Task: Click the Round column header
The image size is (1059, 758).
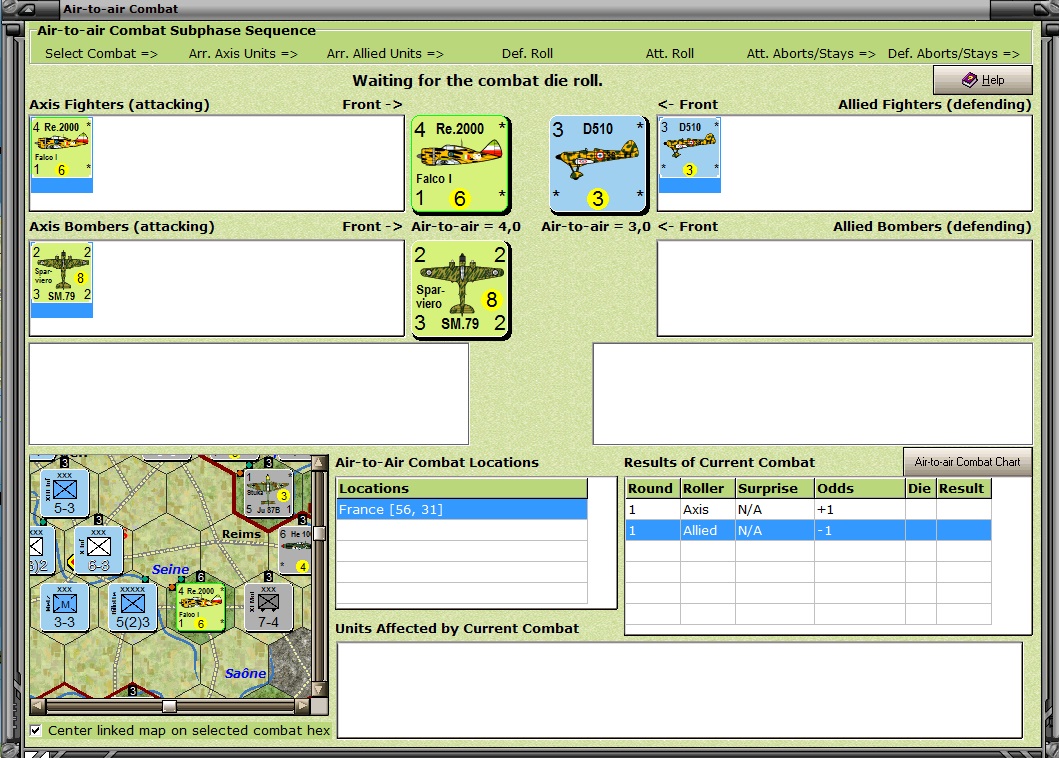Action: click(652, 488)
